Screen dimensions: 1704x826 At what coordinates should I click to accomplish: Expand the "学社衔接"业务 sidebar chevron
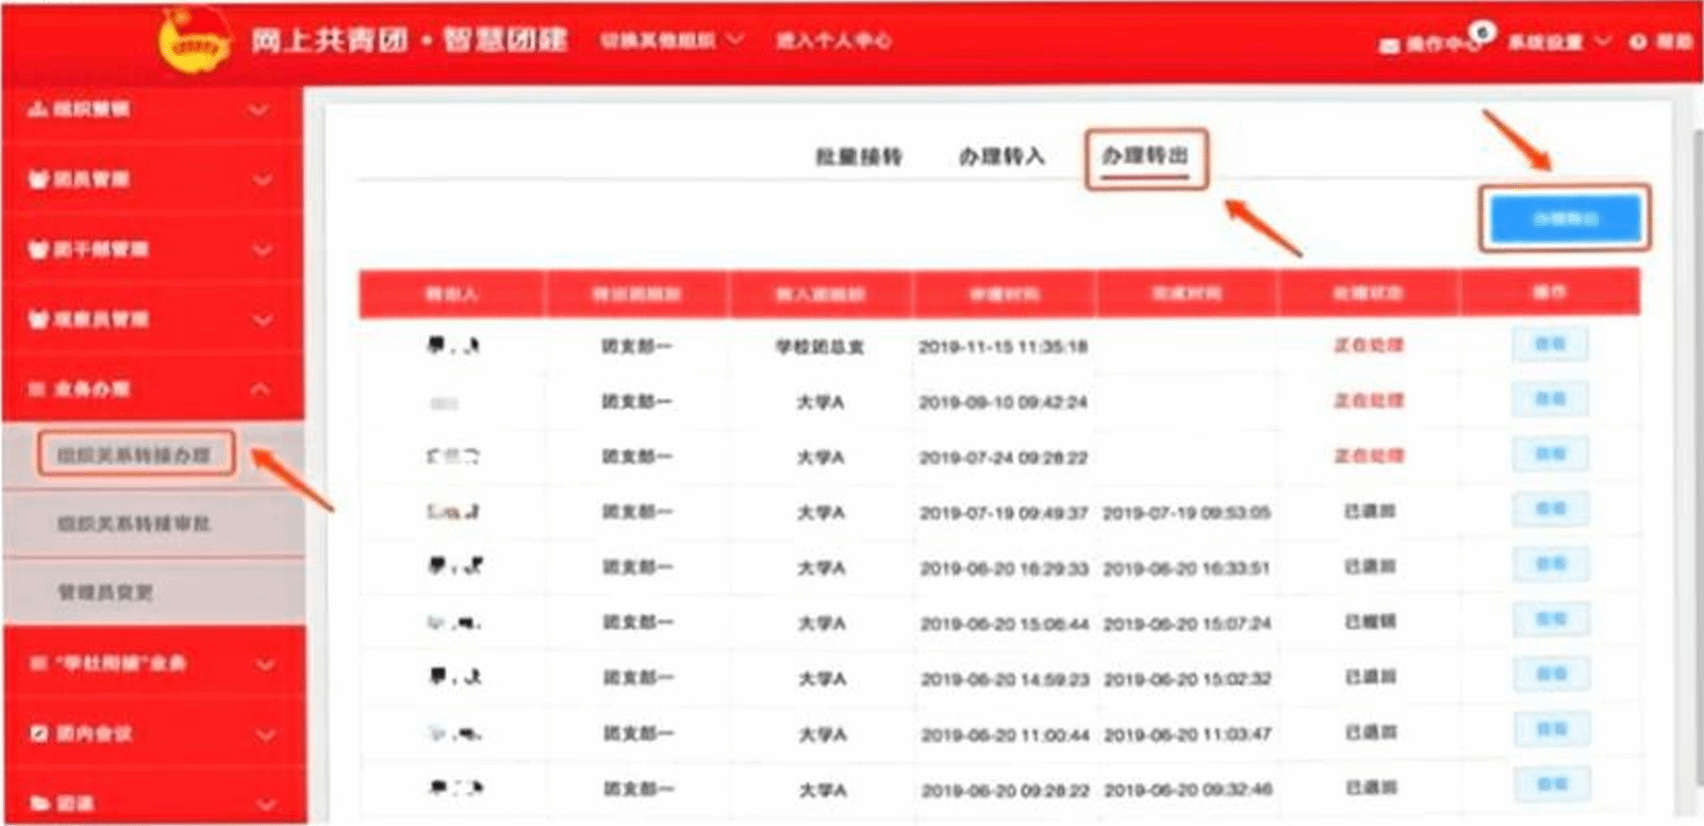tap(265, 664)
